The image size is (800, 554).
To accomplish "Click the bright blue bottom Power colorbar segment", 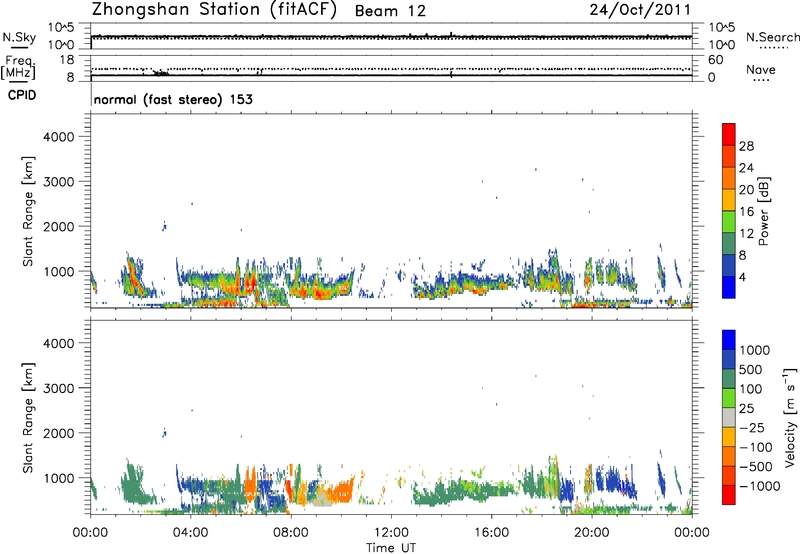I will pyautogui.click(x=729, y=288).
